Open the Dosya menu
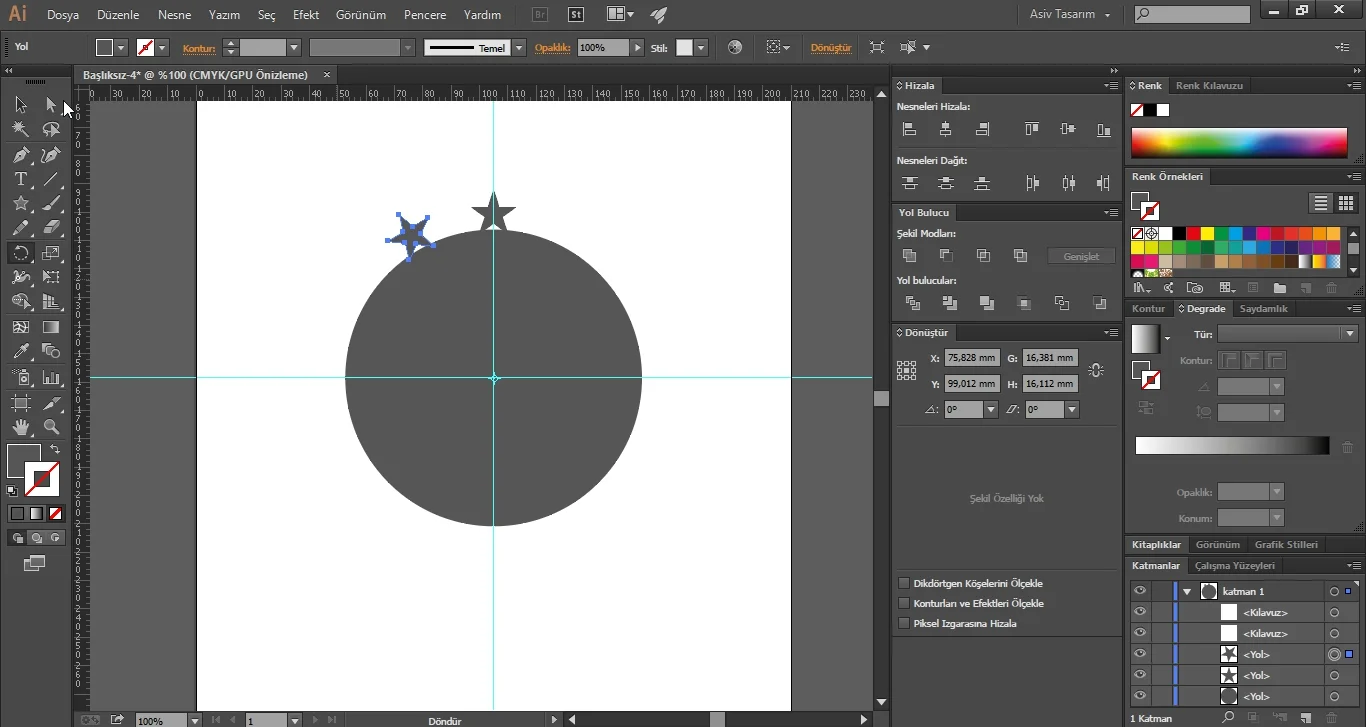 [63, 15]
